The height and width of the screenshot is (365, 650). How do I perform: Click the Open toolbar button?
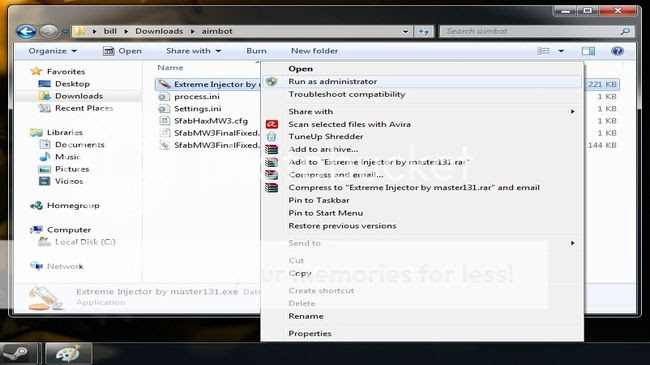tap(123, 51)
